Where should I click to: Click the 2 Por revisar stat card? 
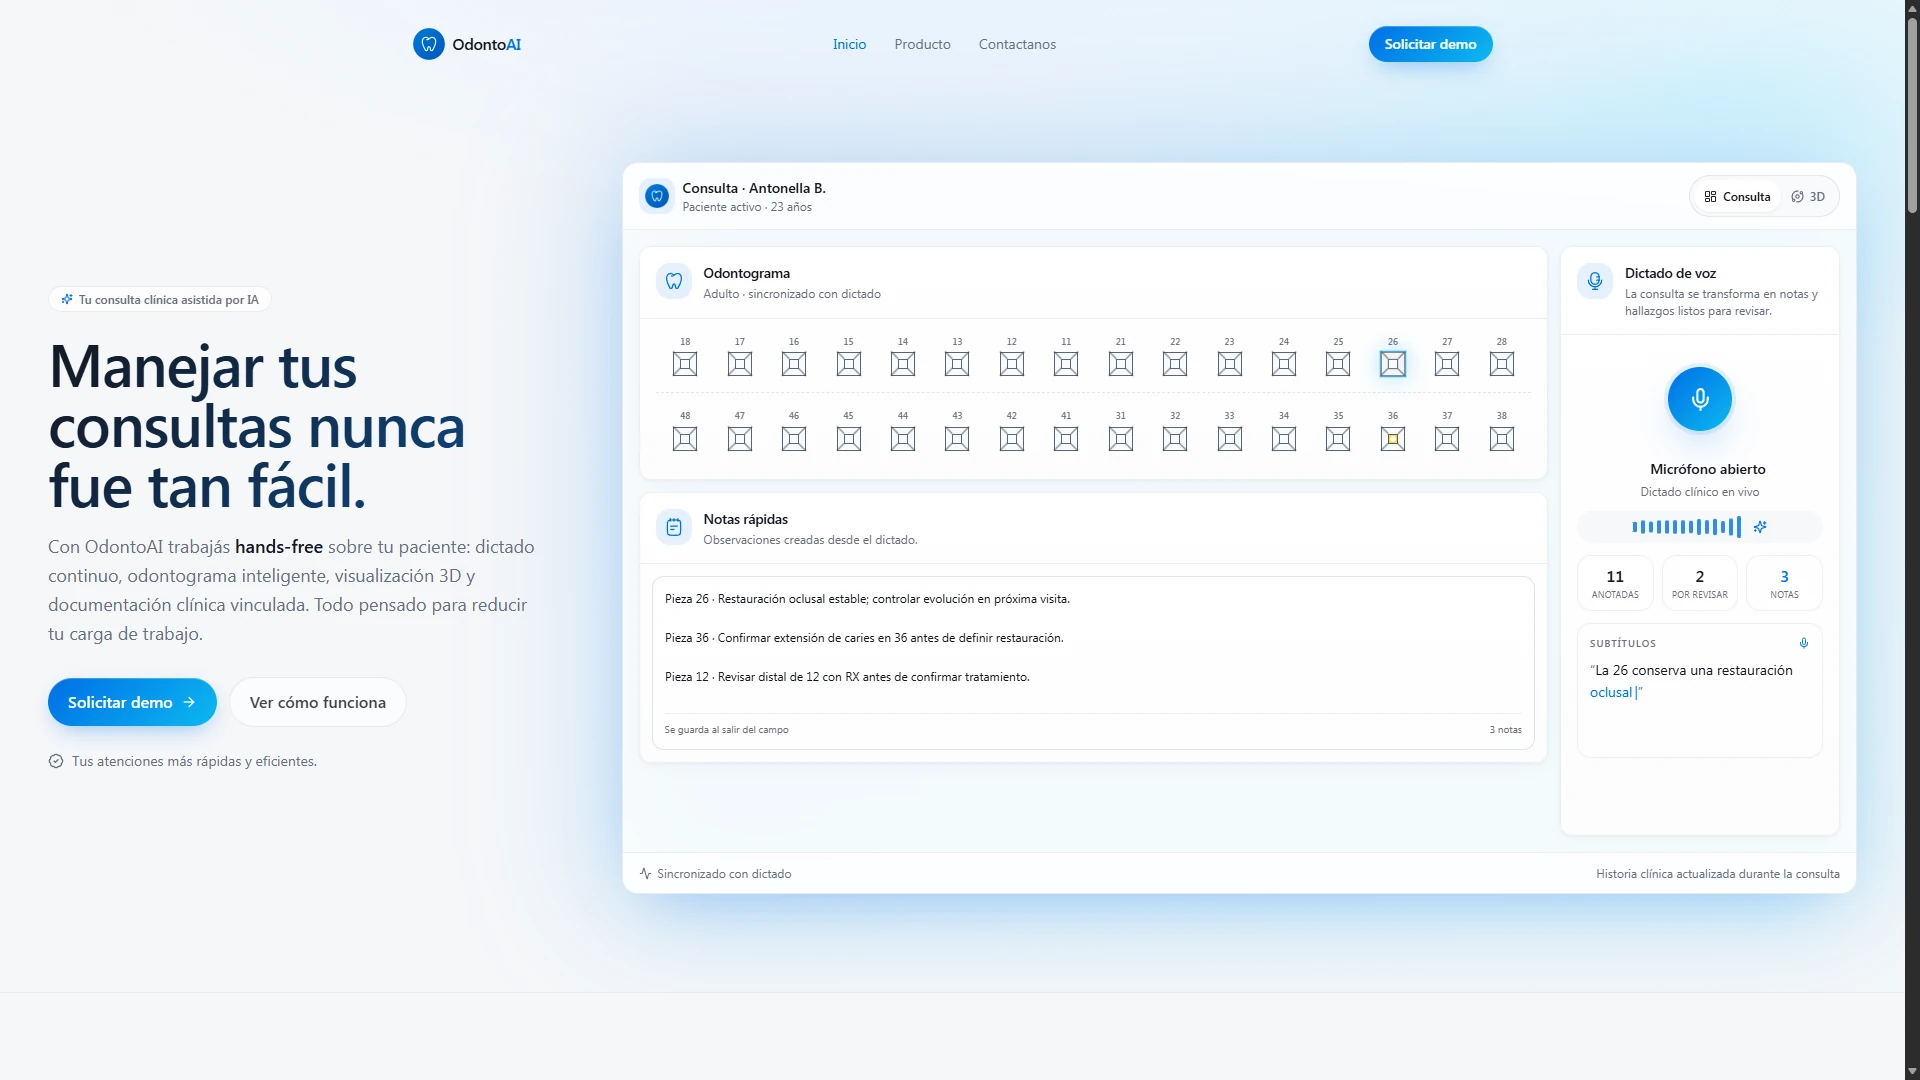1700,583
